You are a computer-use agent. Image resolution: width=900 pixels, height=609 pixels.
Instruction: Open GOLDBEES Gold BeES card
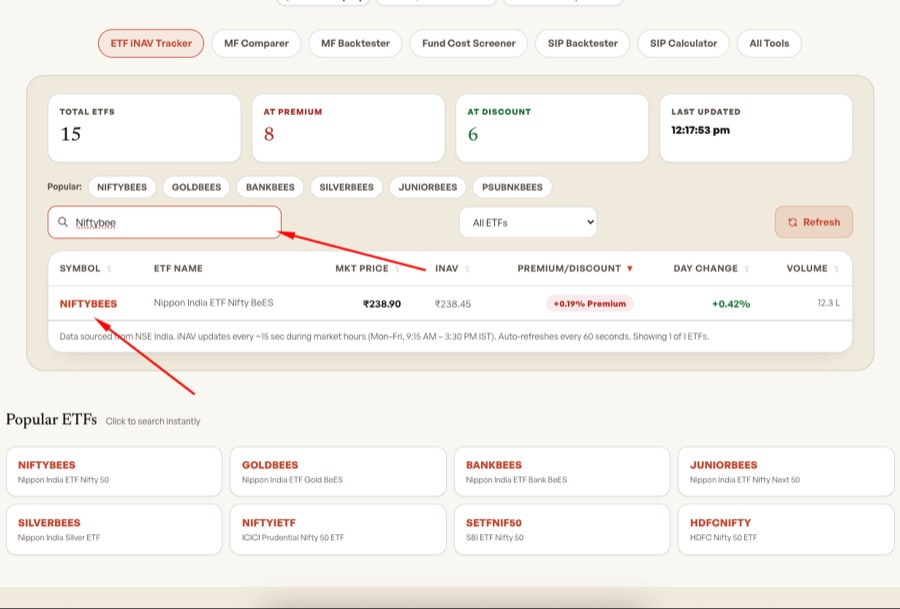point(338,471)
